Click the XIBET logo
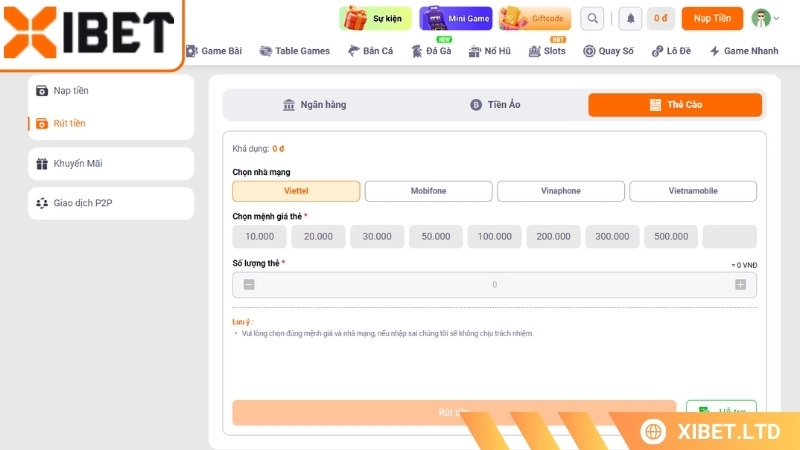The width and height of the screenshot is (800, 450). coord(89,33)
